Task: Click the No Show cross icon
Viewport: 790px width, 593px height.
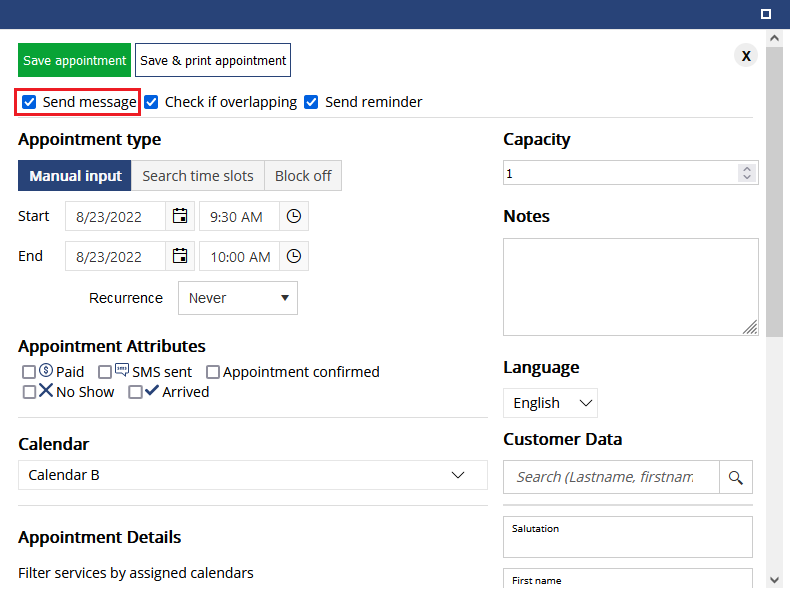Action: 46,390
